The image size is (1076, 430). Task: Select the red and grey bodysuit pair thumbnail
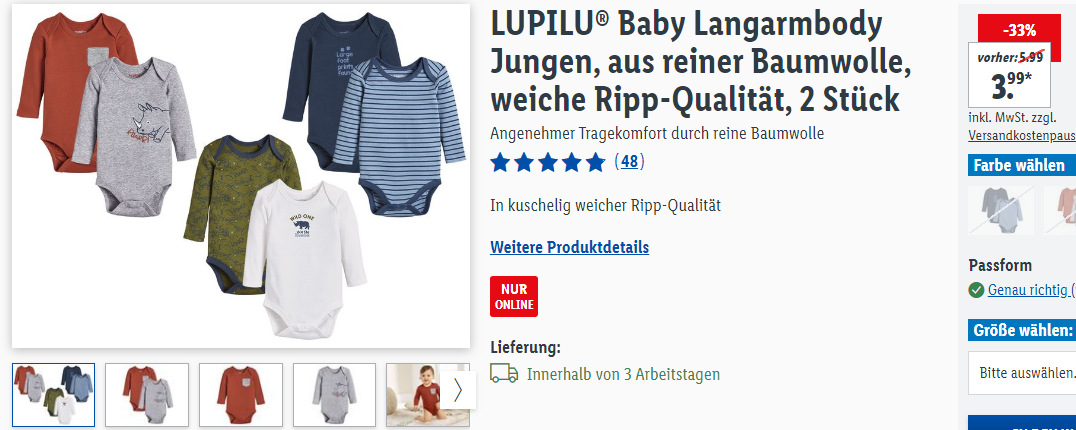tap(147, 395)
